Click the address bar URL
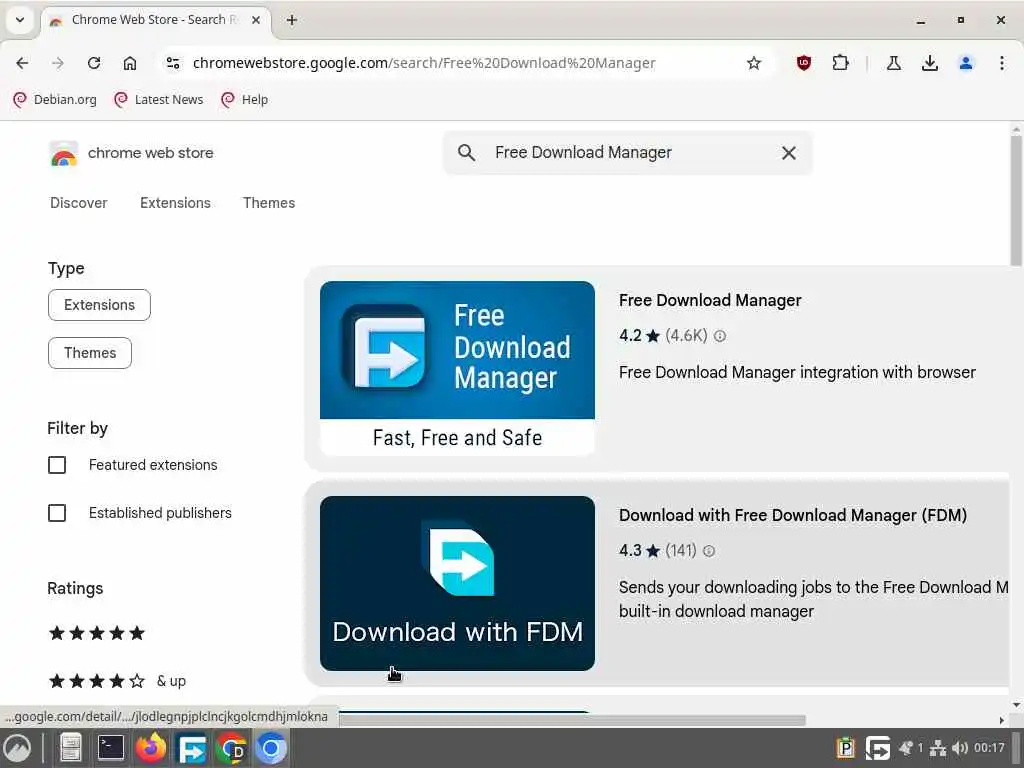The image size is (1024, 768). point(424,63)
